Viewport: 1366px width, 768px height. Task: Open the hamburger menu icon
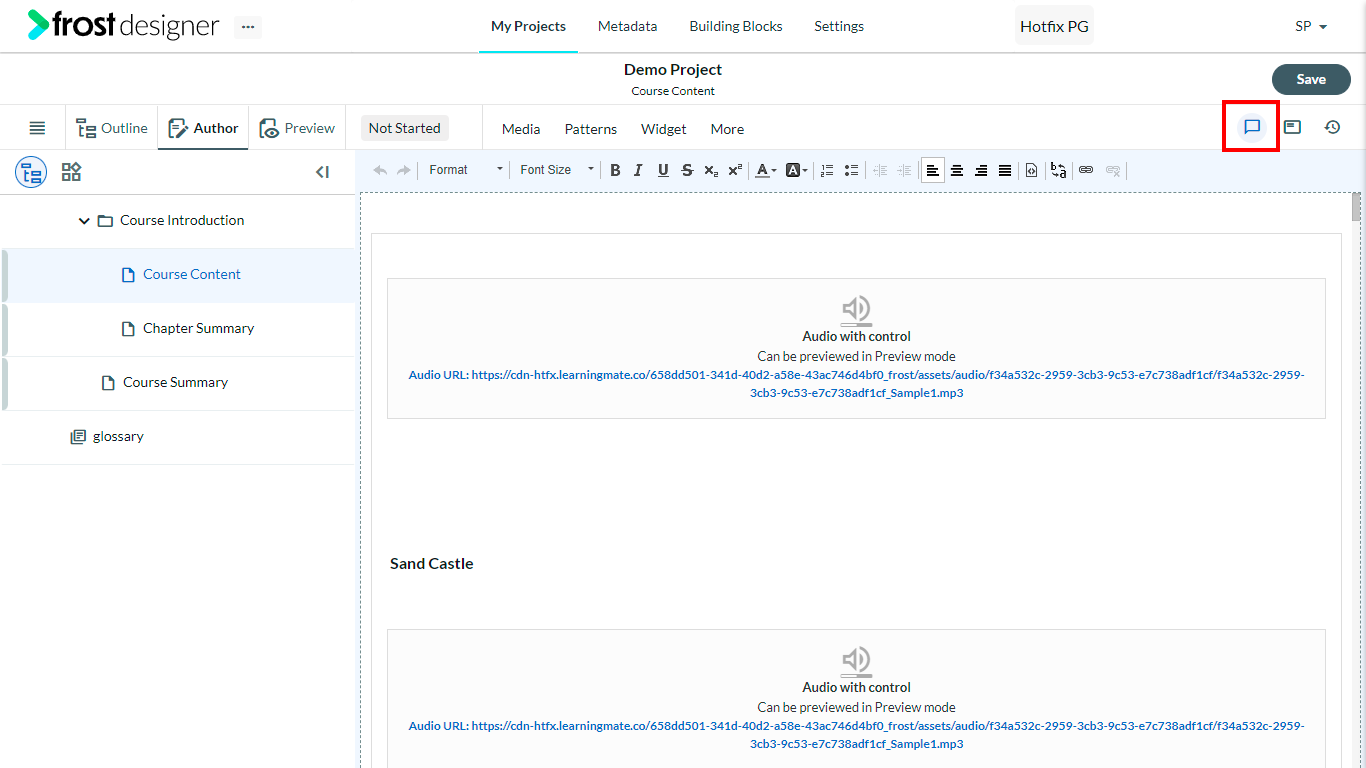[37, 128]
